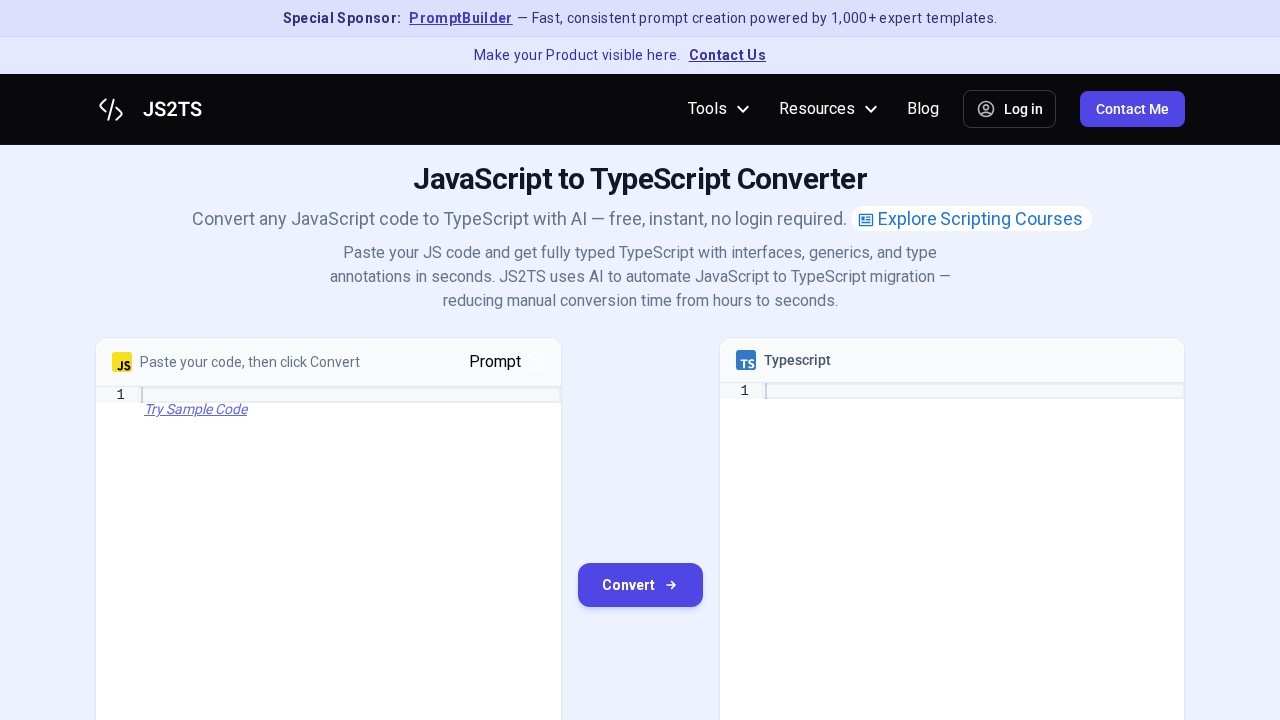Screen dimensions: 1280x720
Task: Click the JS2TS brand name
Action: click(x=172, y=110)
